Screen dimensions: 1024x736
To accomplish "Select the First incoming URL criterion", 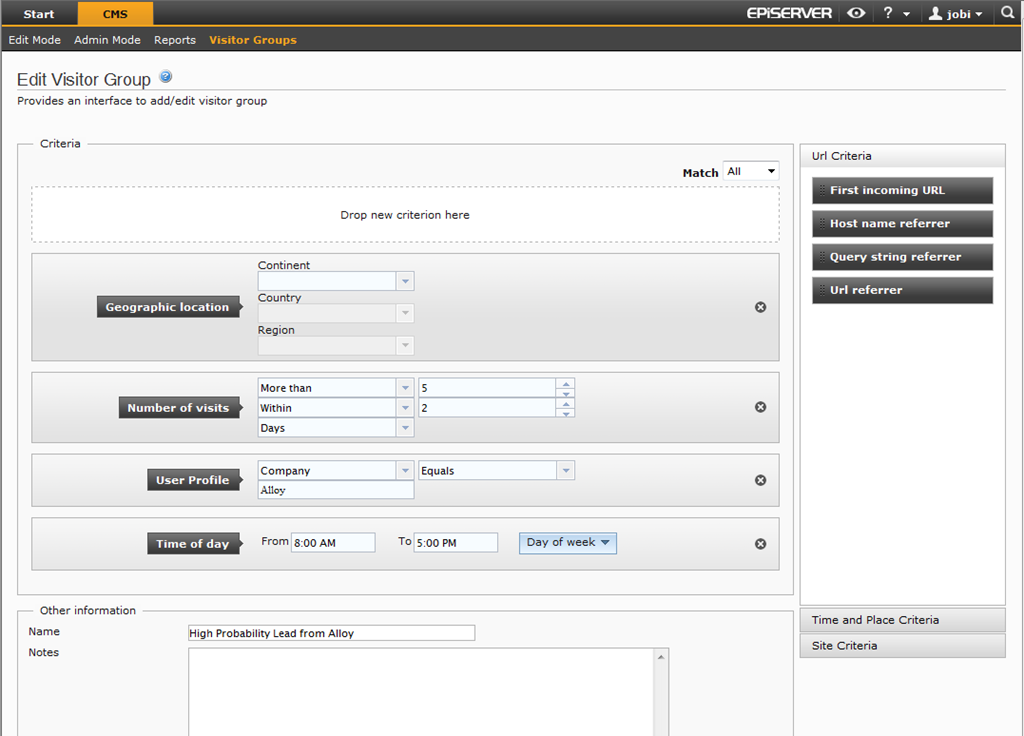I will click(902, 190).
